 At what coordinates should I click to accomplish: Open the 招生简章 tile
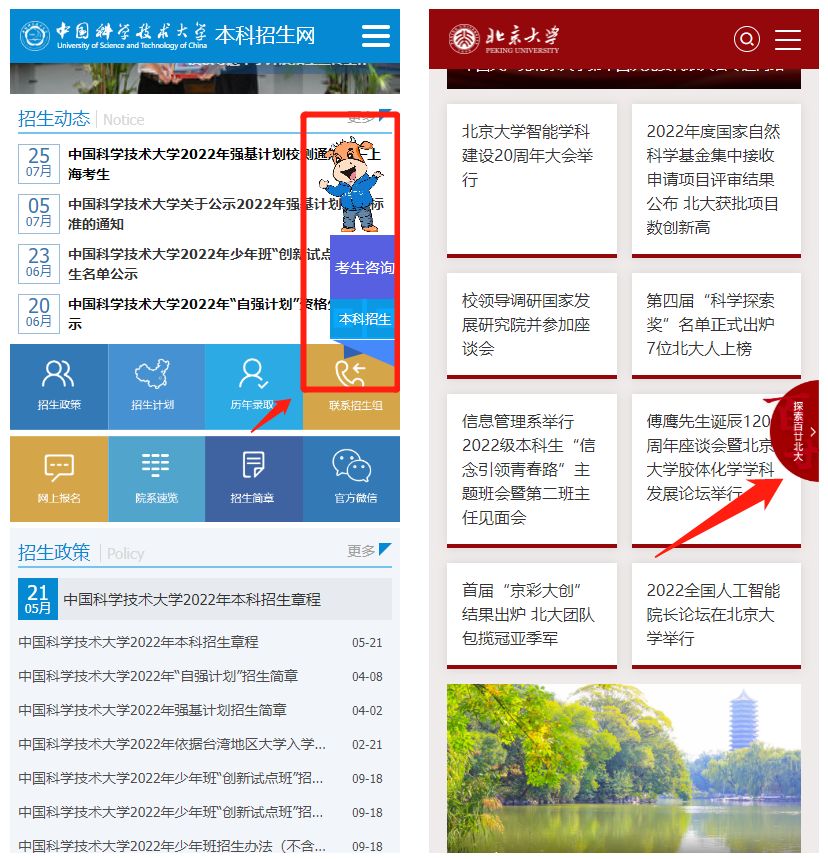click(254, 479)
